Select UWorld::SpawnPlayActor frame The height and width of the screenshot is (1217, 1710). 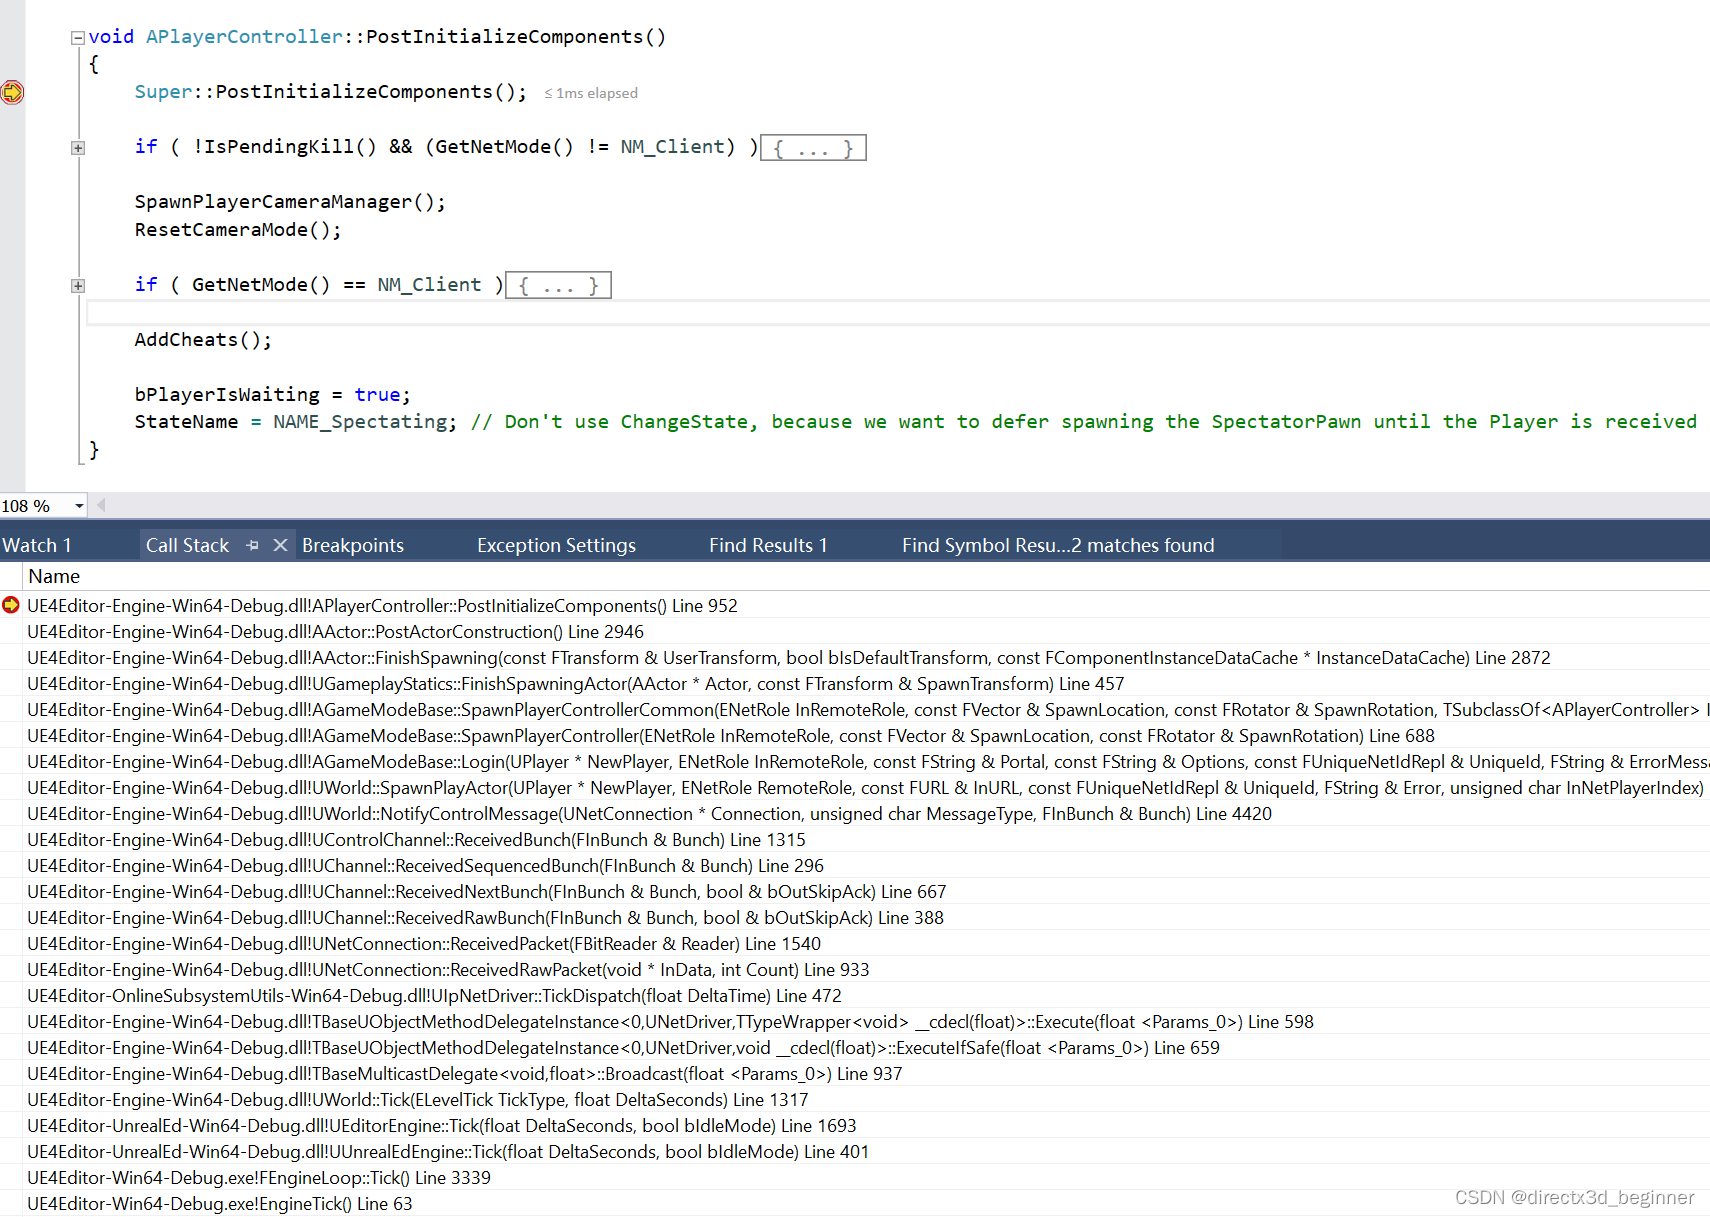tap(866, 787)
